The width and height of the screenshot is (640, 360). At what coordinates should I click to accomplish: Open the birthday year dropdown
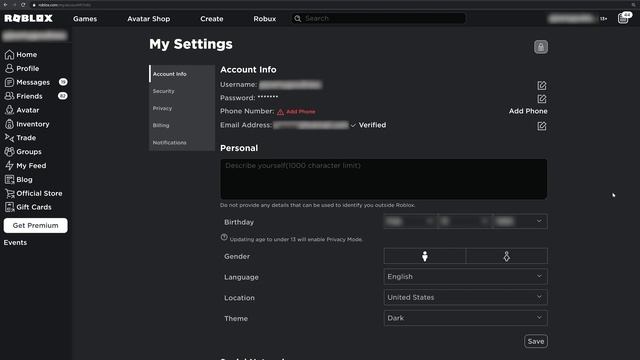[x=520, y=221]
